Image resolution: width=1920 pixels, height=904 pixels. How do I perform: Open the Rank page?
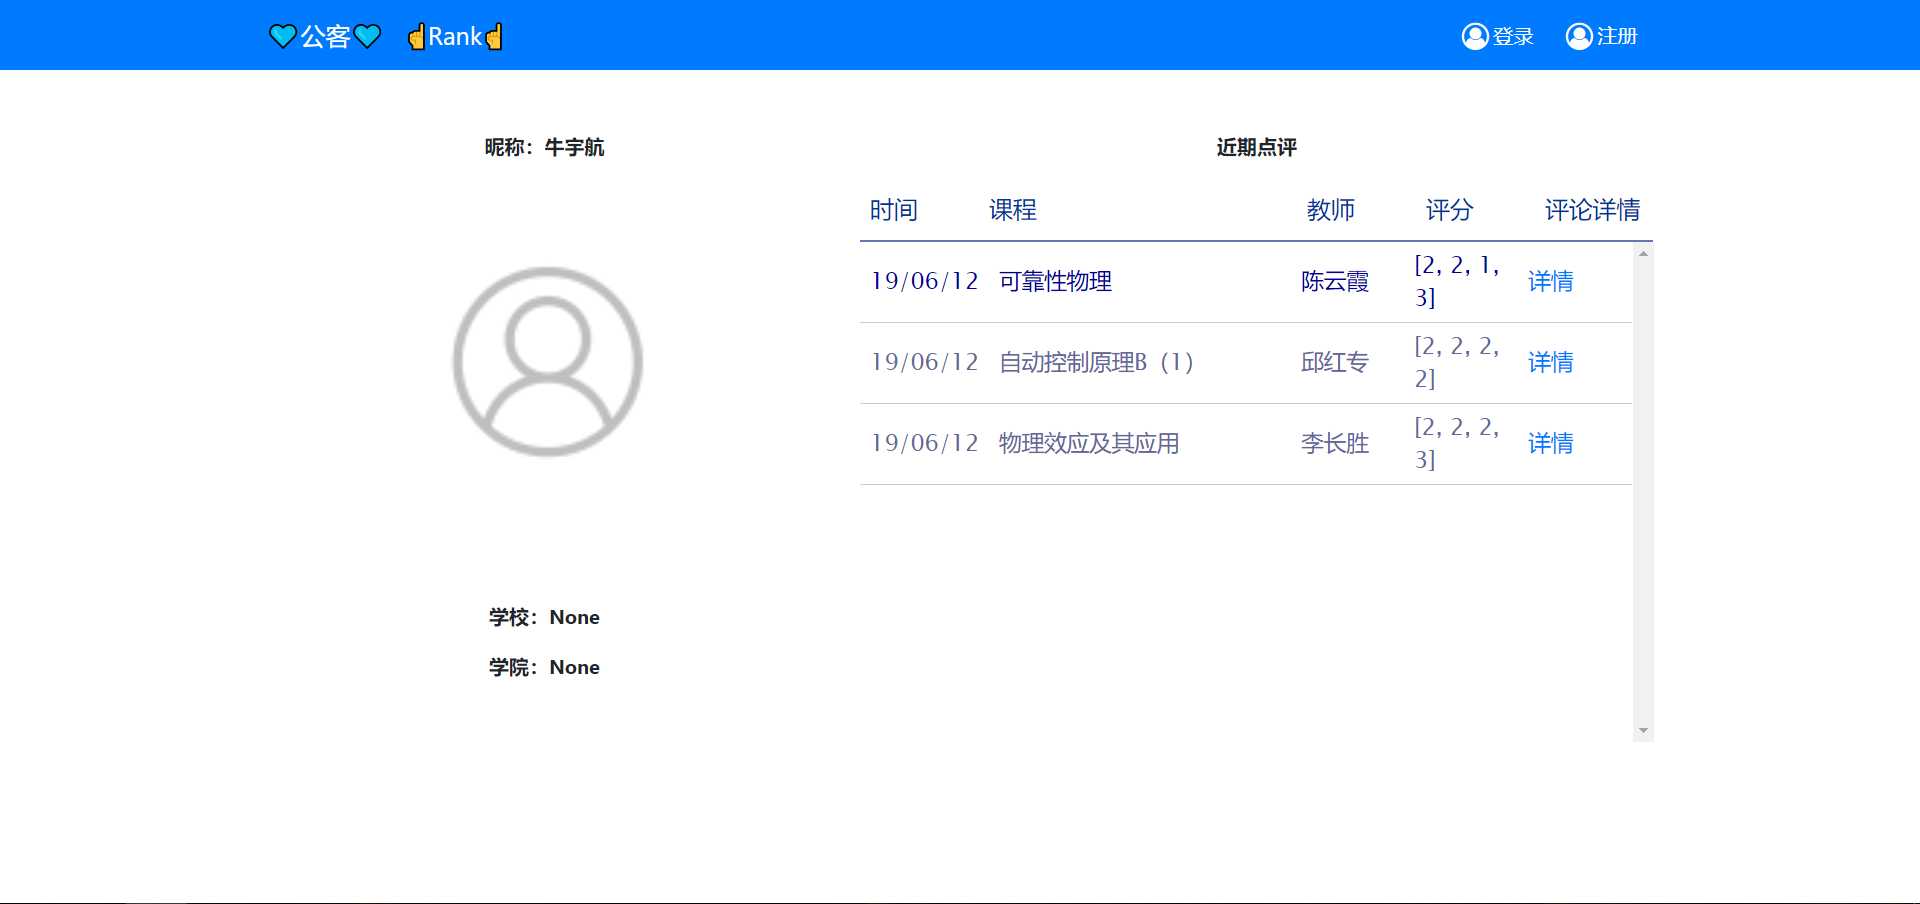(x=455, y=37)
